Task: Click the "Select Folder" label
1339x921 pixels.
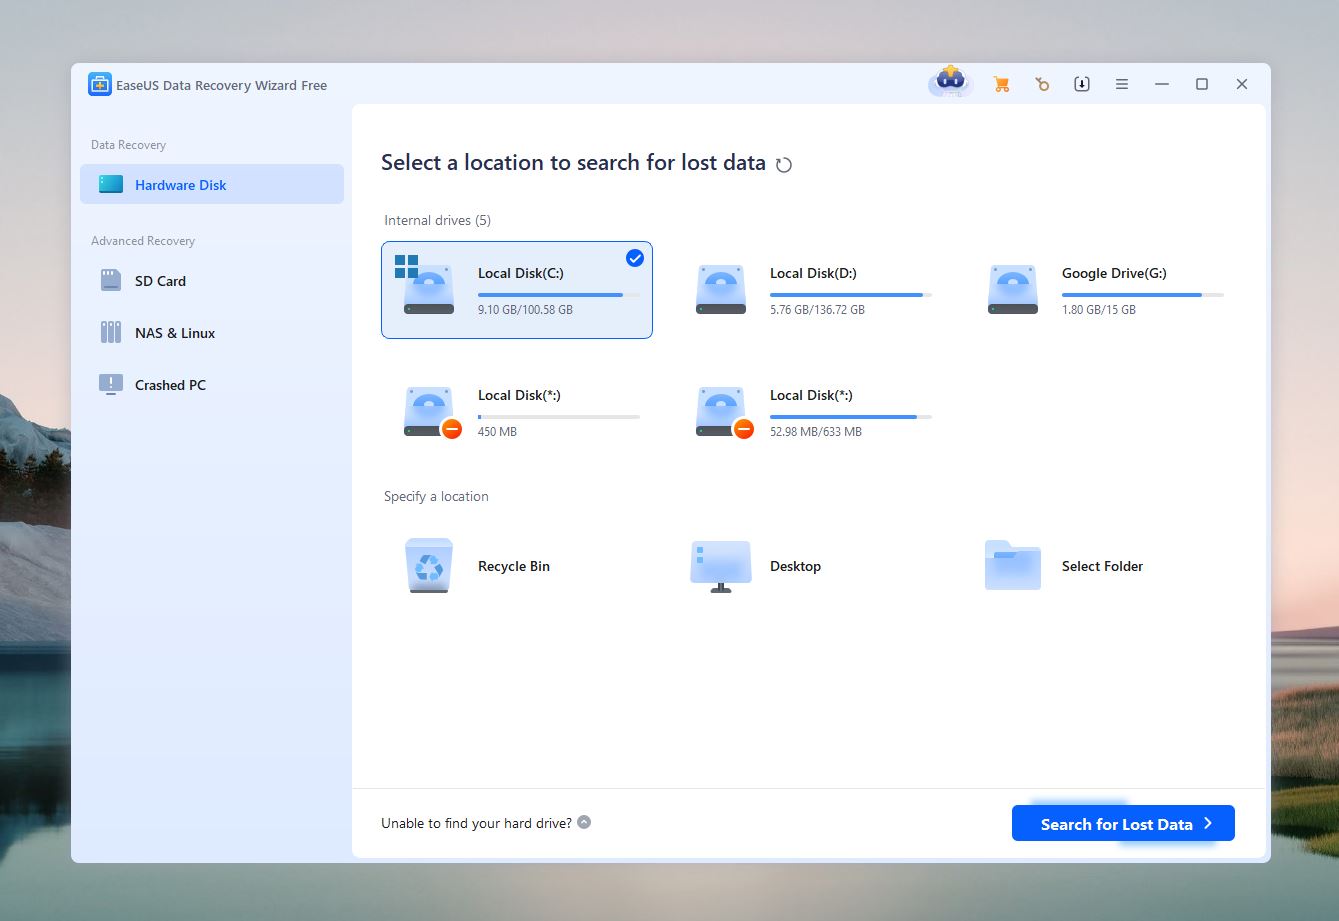Action: coord(1102,566)
